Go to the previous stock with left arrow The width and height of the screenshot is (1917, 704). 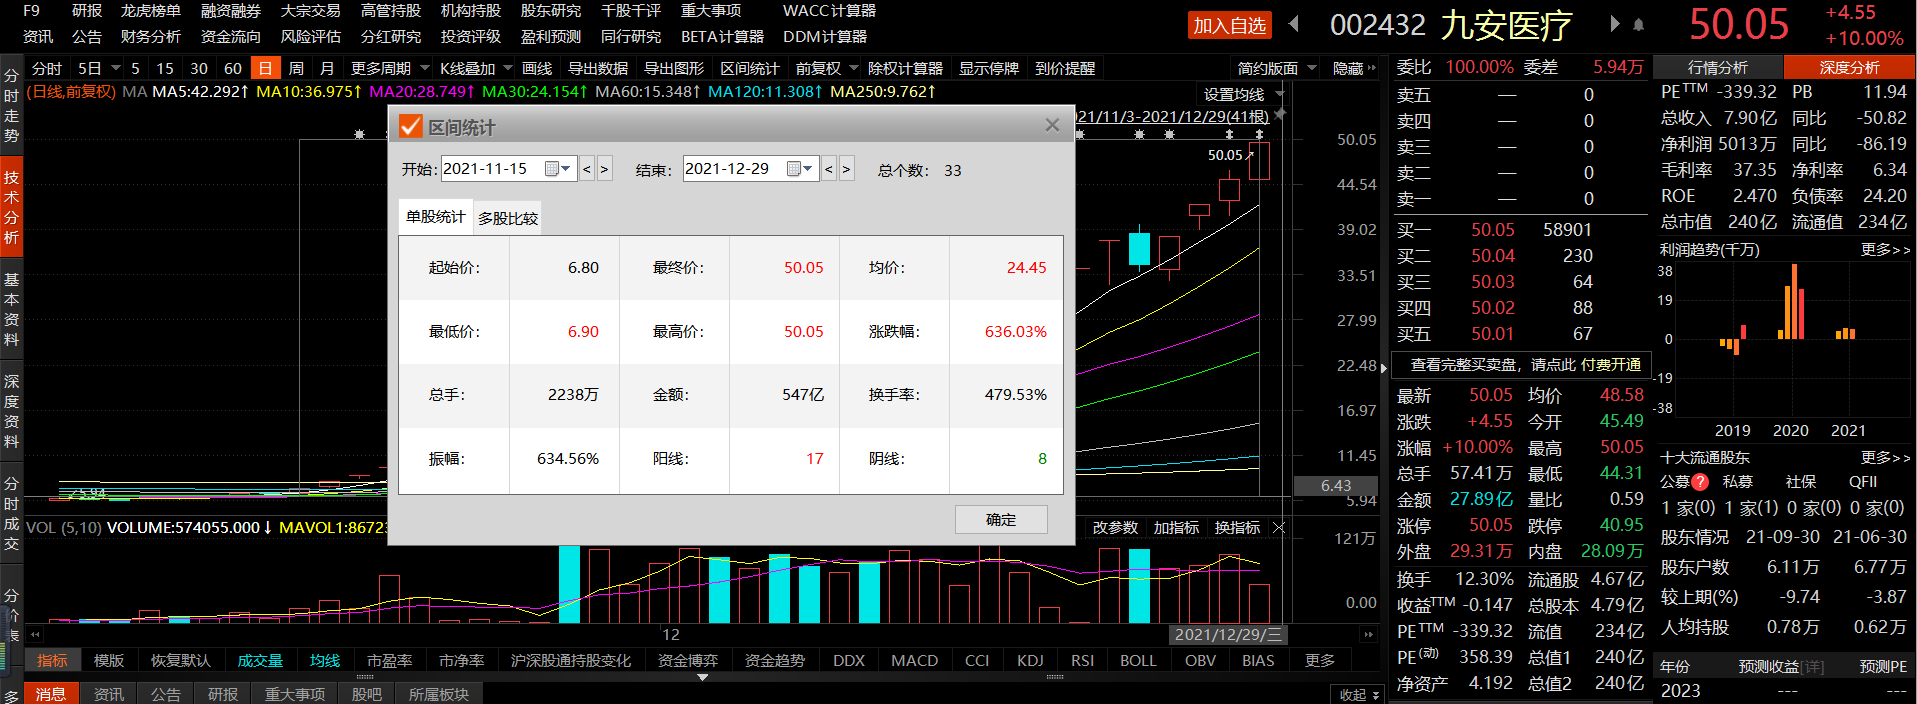[1294, 24]
